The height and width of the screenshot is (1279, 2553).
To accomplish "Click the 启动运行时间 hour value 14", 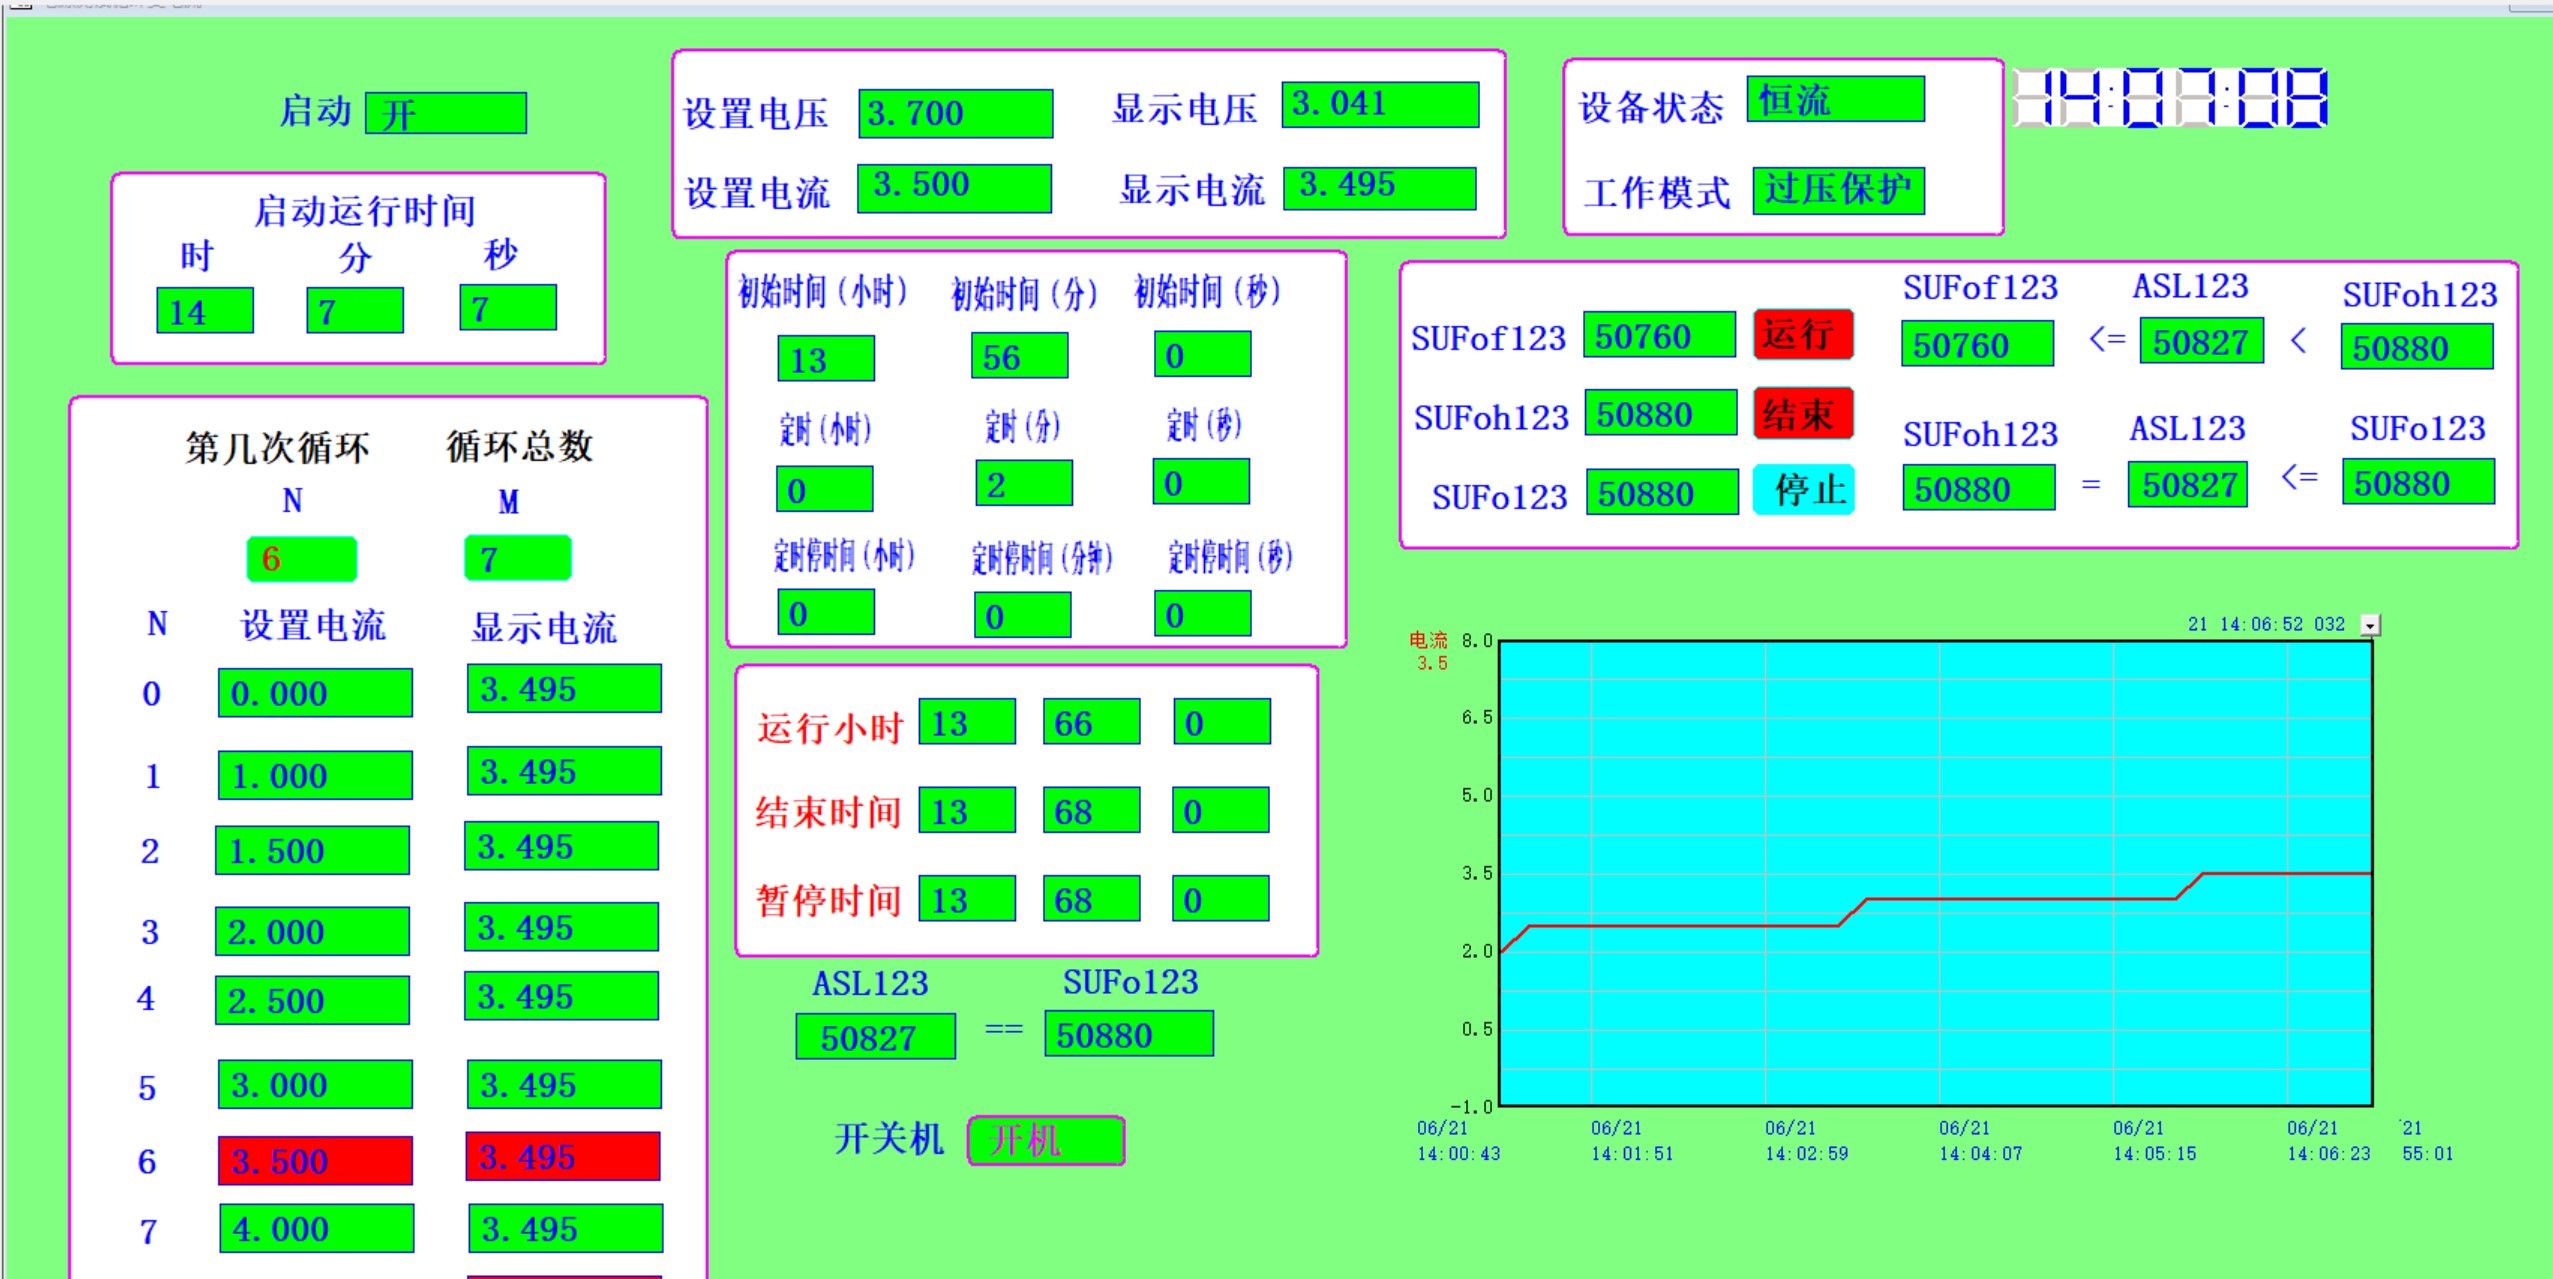I will point(205,311).
